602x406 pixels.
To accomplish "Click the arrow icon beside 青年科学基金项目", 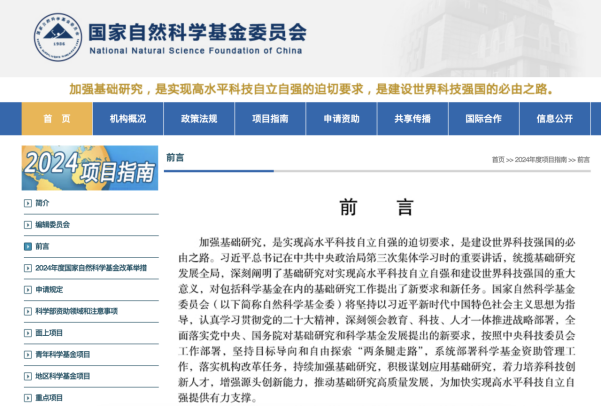I will click(27, 354).
